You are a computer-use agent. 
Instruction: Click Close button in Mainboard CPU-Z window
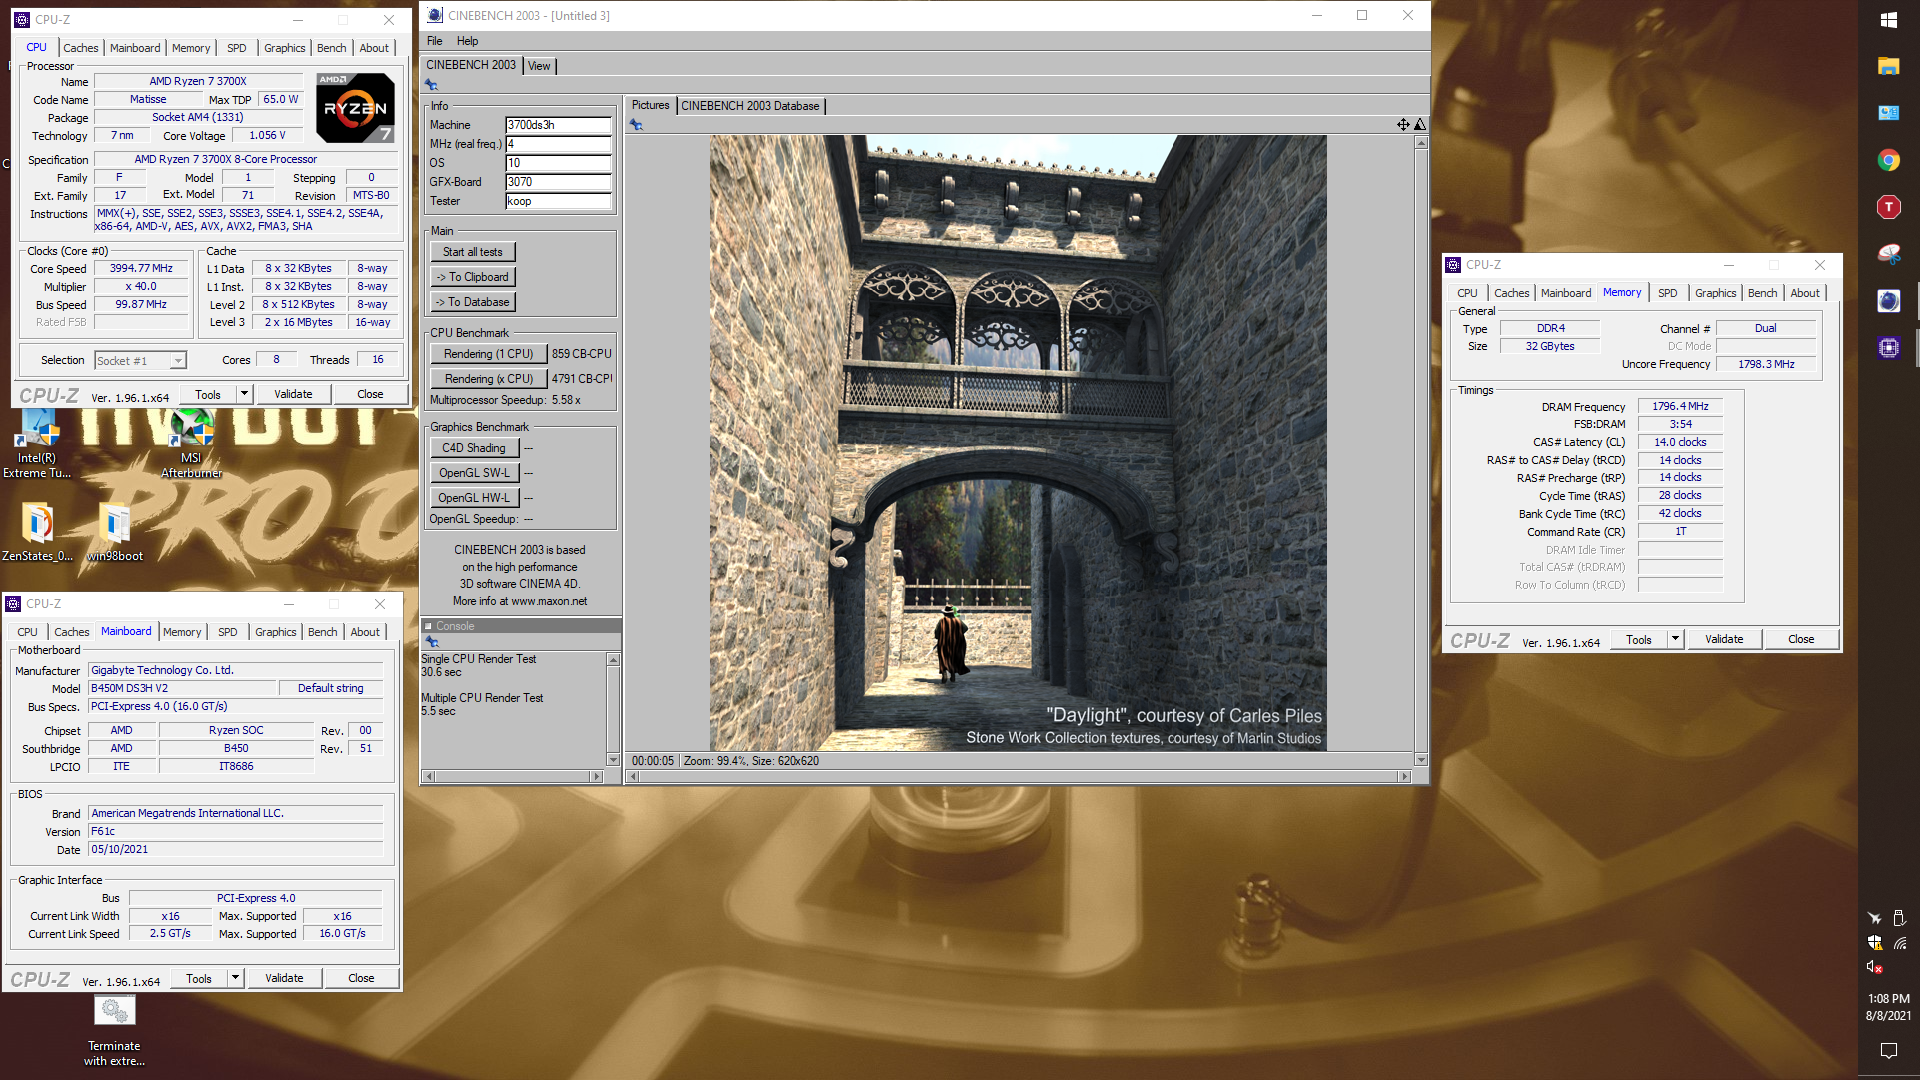361,978
